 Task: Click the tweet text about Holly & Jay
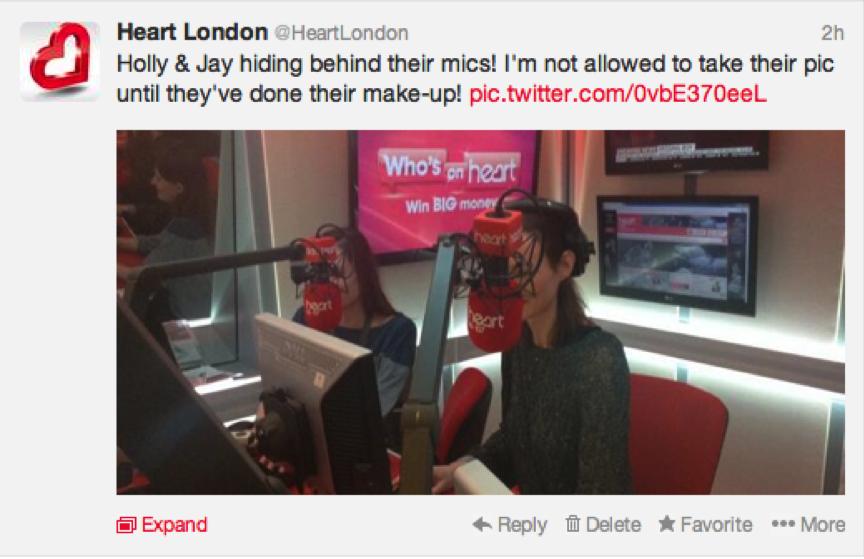point(475,79)
